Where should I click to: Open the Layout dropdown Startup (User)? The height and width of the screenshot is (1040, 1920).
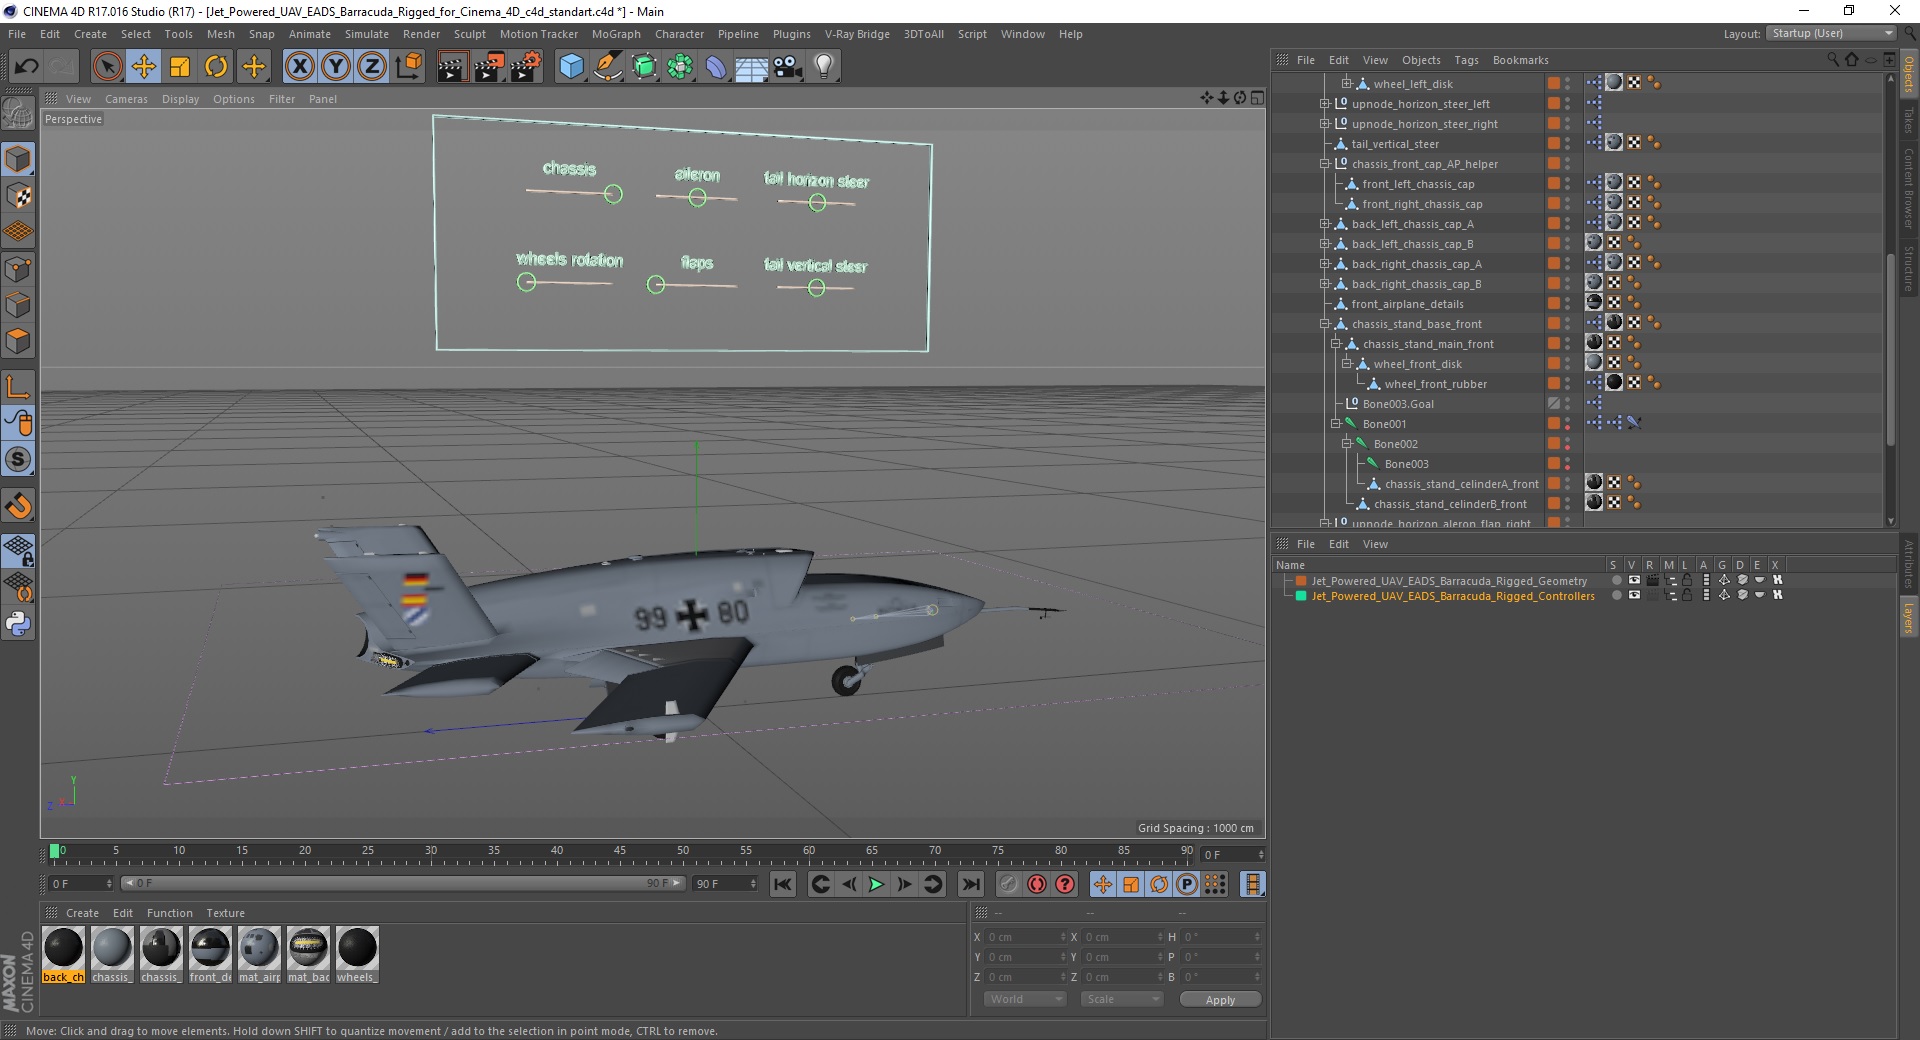(x=1831, y=33)
